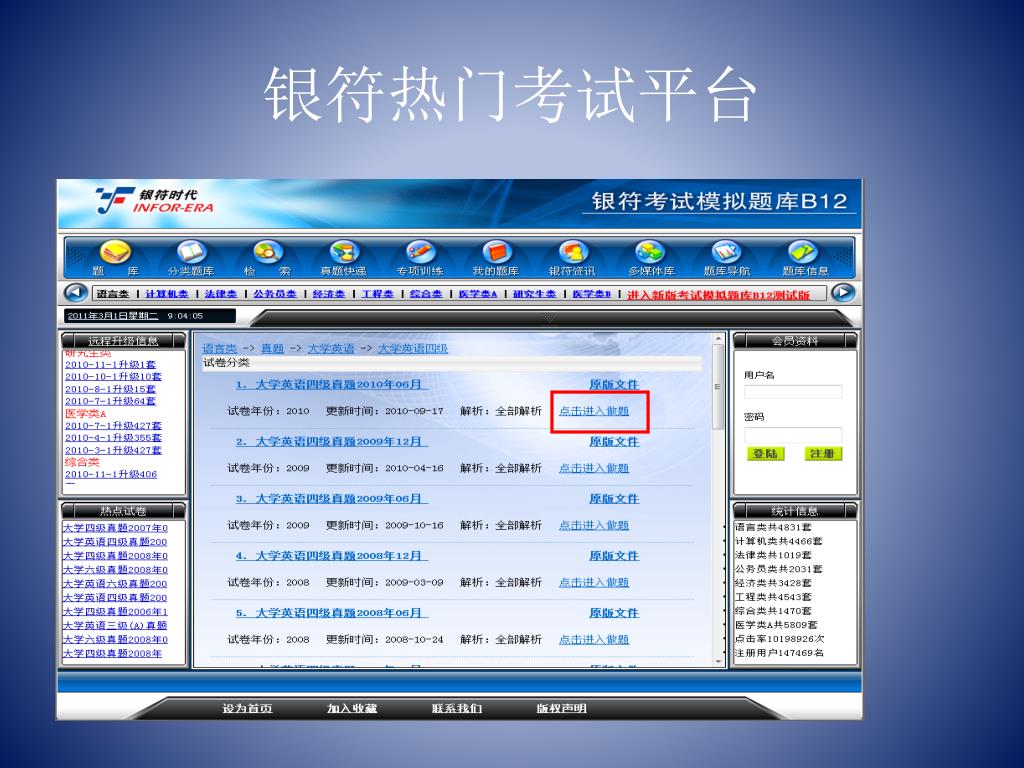Open the 银符资讯 toolbar icon
The width and height of the screenshot is (1024, 768).
coord(573,258)
